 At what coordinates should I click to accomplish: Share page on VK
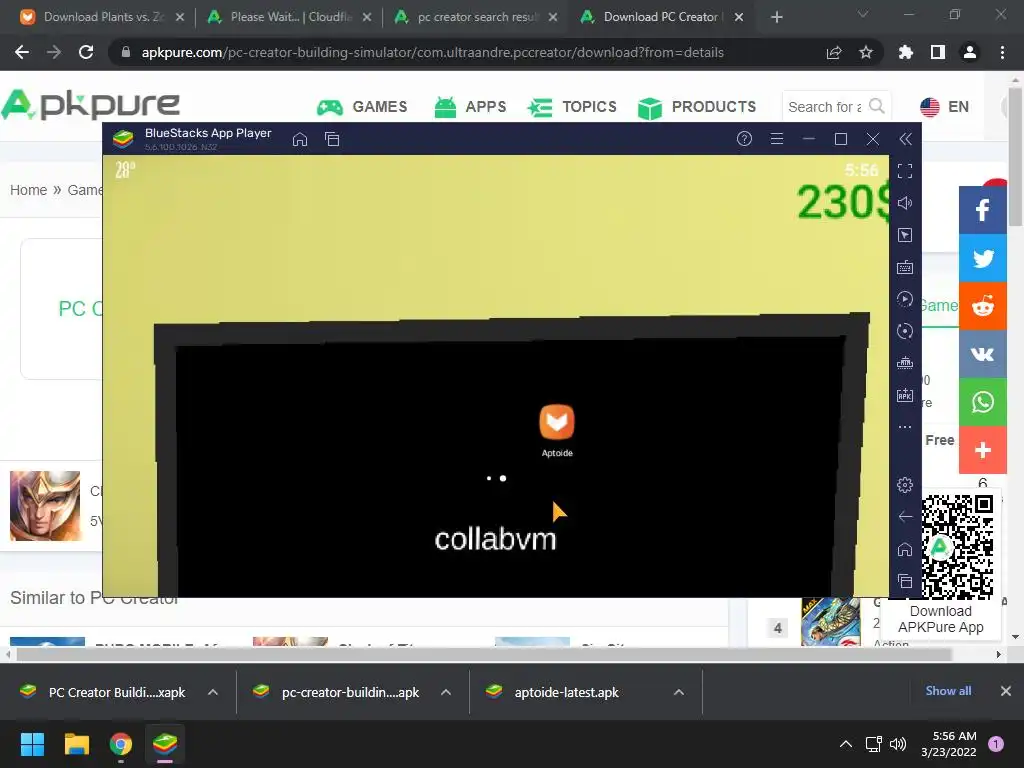point(983,354)
